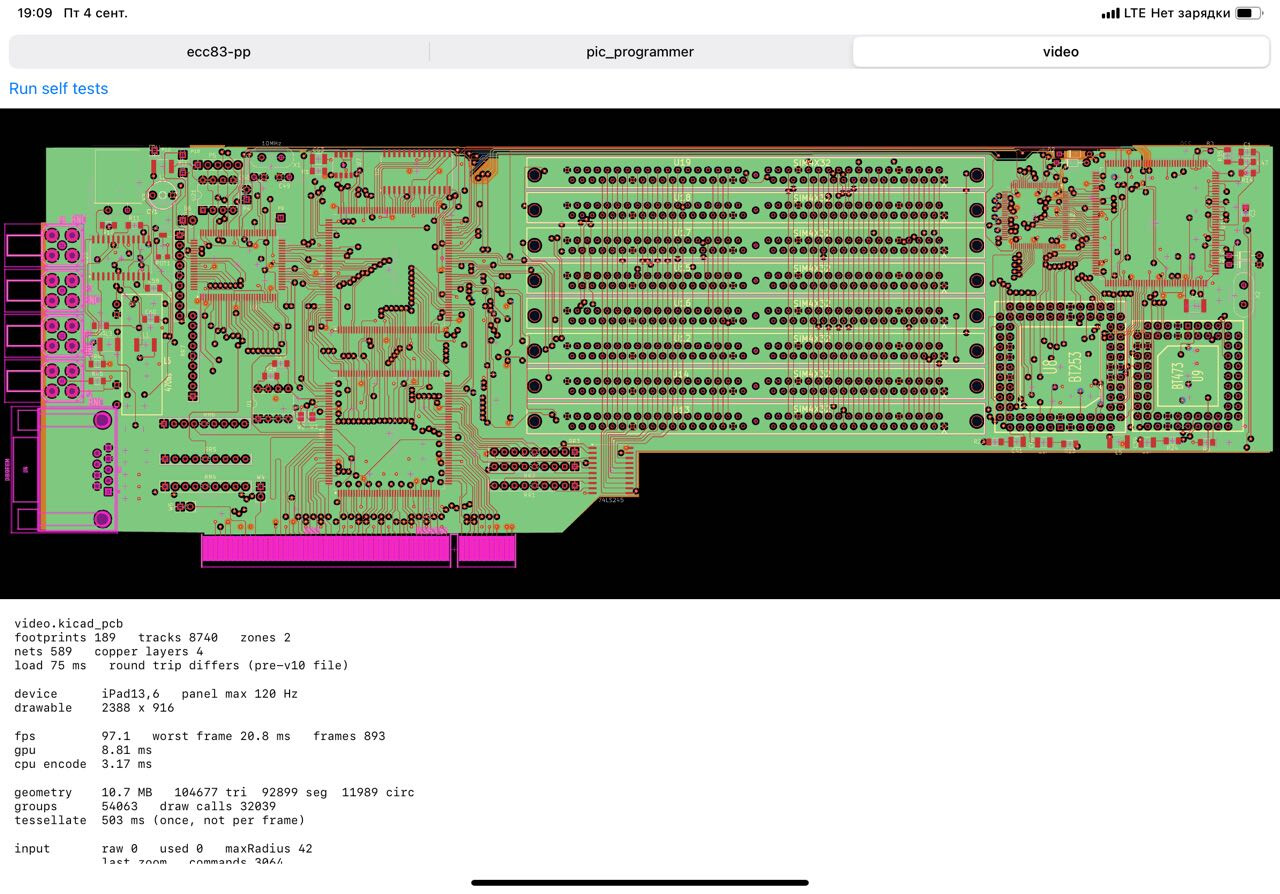1280x894 pixels.
Task: Tap the battery icon in status bar
Action: tap(1249, 13)
